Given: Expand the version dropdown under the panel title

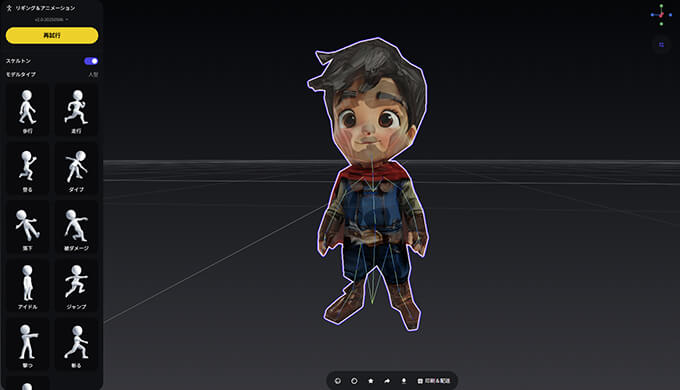Looking at the screenshot, I should click(52, 20).
